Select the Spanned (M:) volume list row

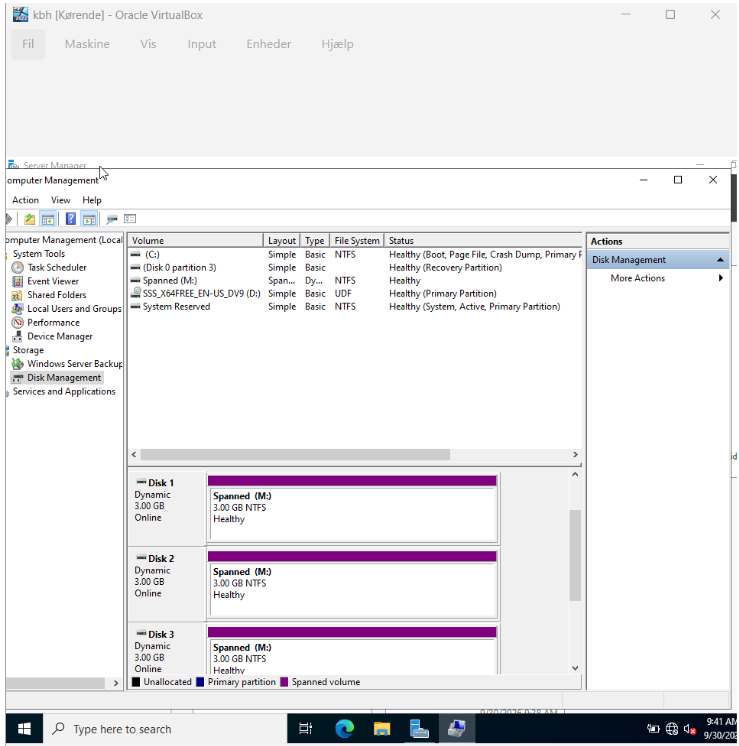pos(355,281)
